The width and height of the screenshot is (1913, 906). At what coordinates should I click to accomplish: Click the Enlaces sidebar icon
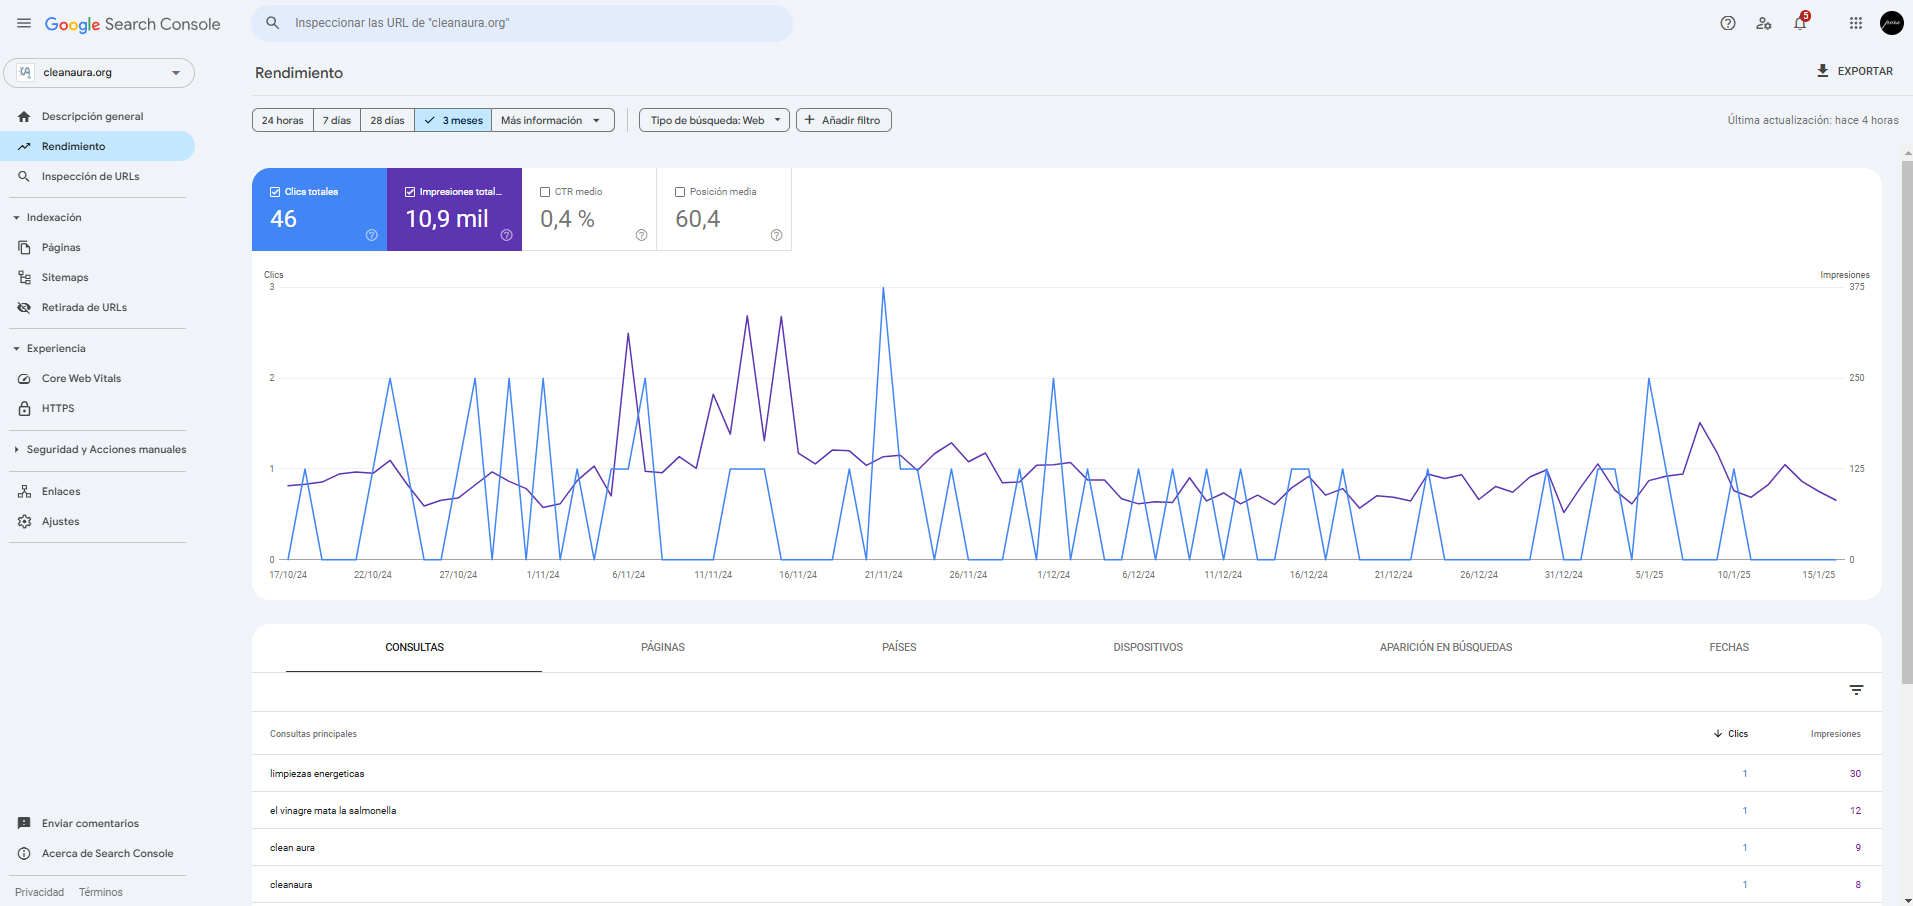tap(24, 491)
